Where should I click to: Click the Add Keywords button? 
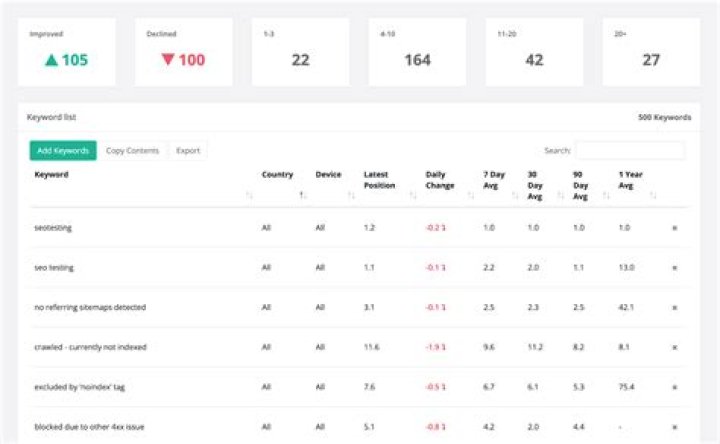pyautogui.click(x=62, y=150)
